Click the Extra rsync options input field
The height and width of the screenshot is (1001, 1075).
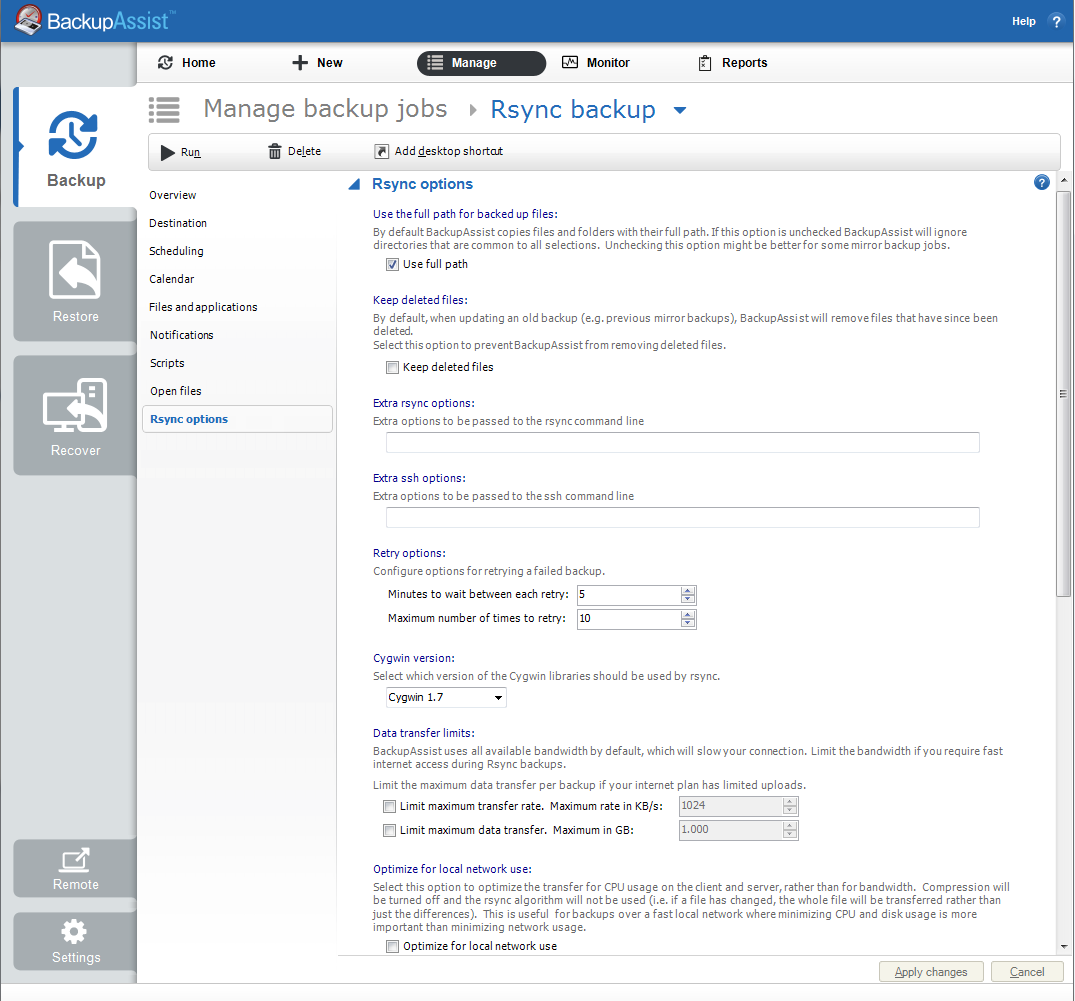click(683, 443)
